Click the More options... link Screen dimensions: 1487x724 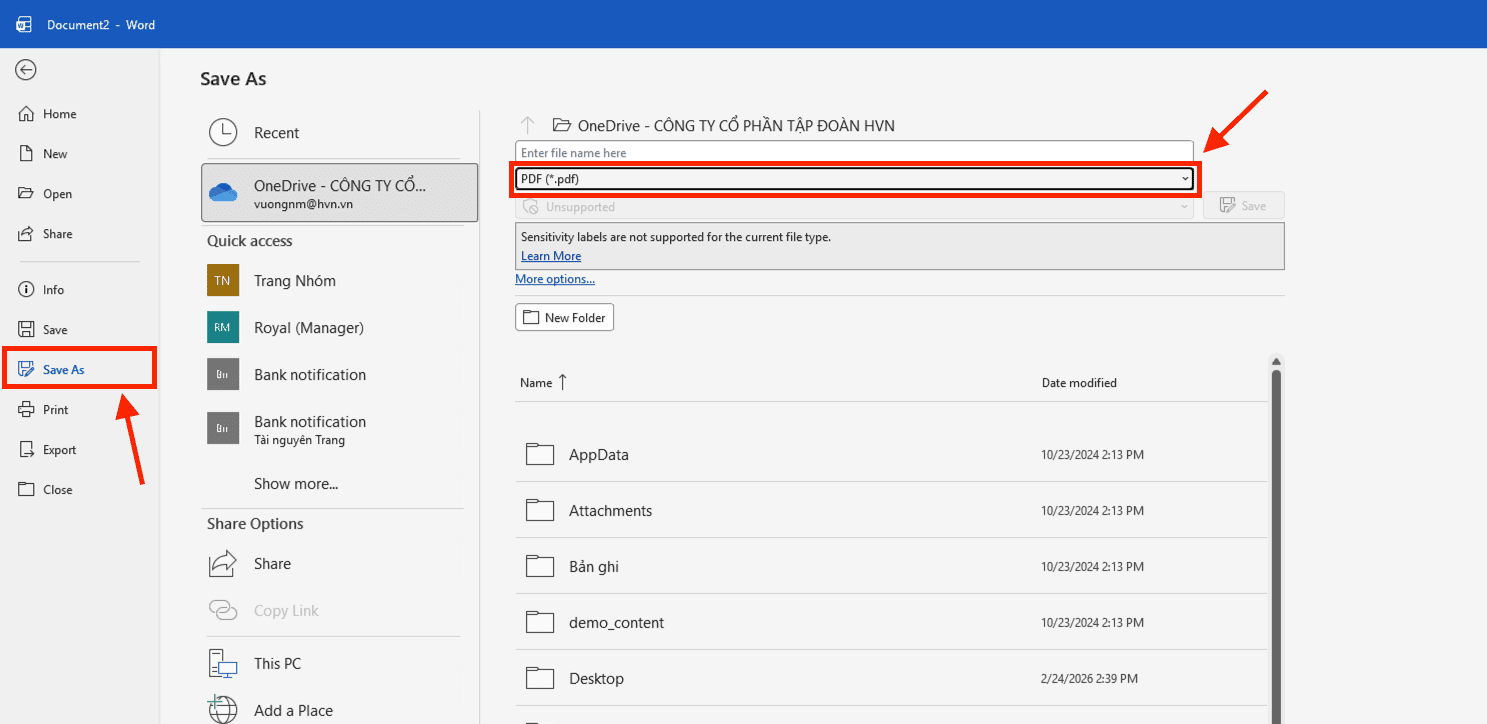(554, 279)
